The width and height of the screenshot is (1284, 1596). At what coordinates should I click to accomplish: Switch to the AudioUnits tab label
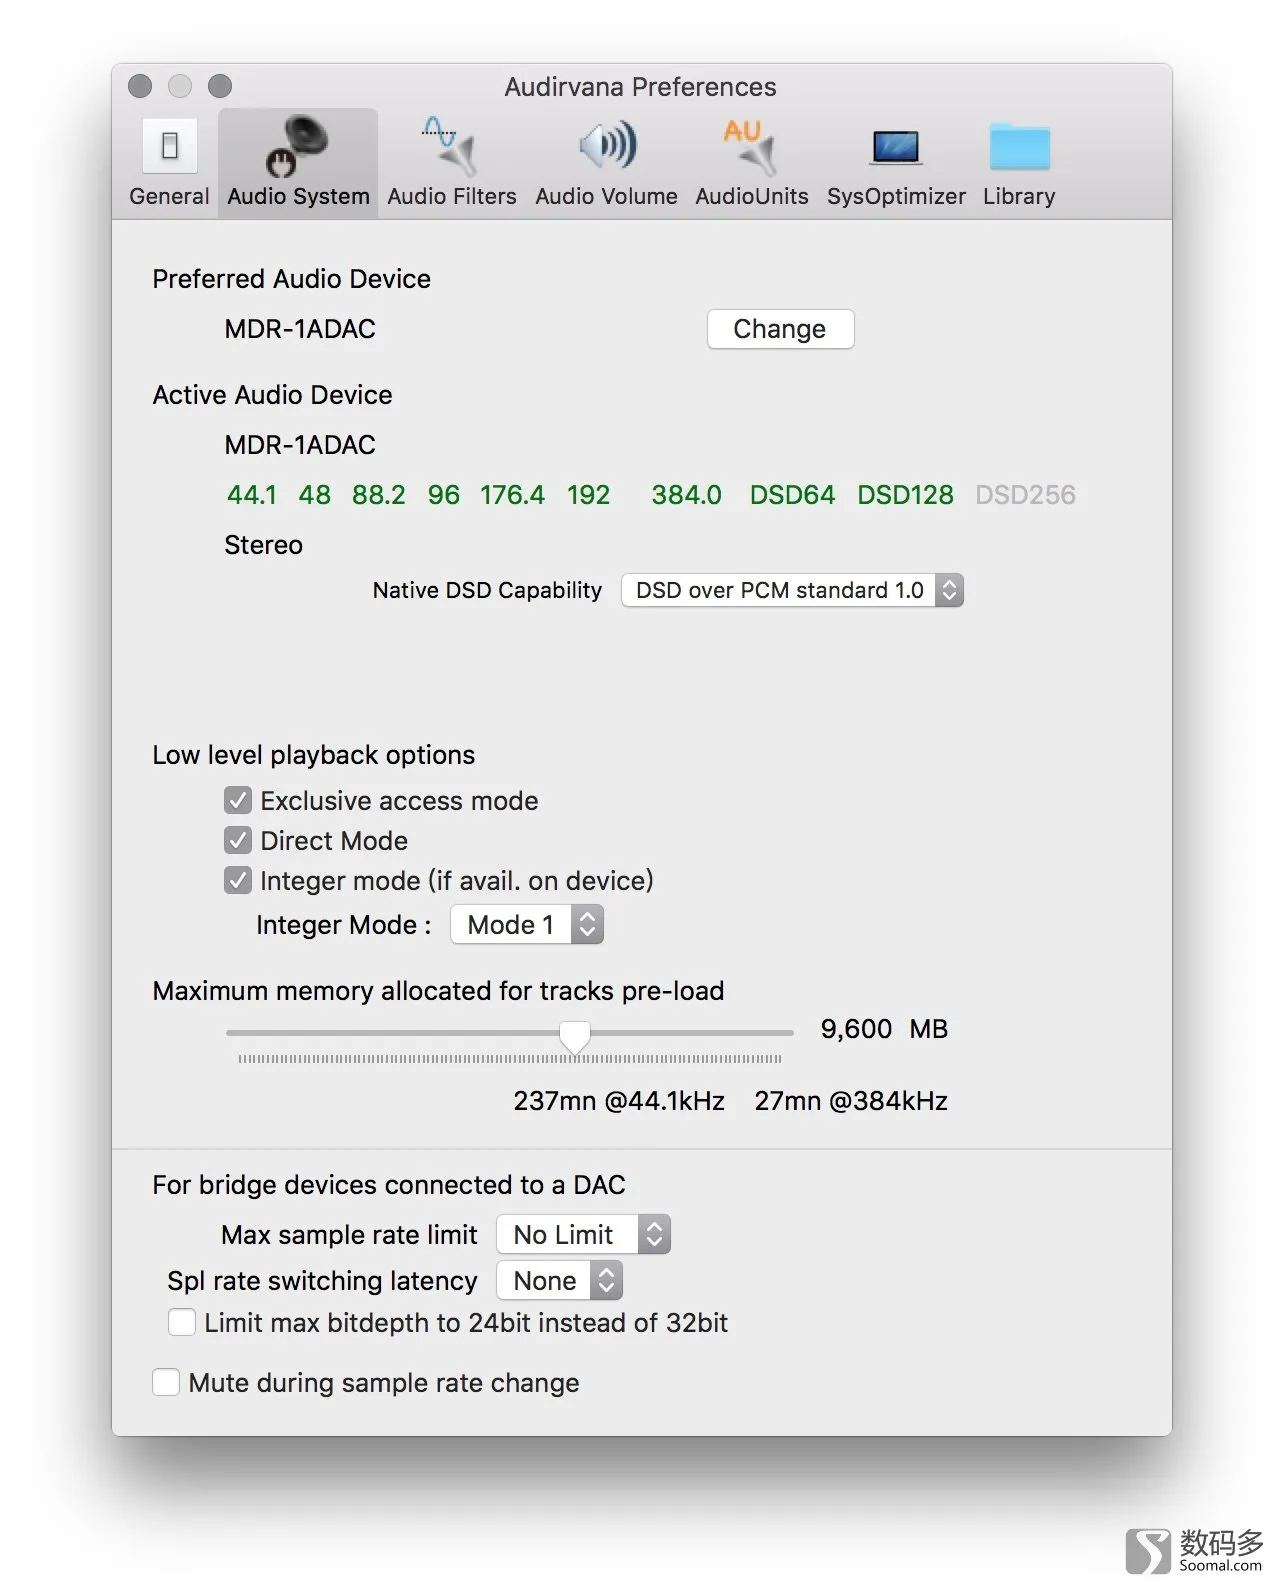pyautogui.click(x=752, y=196)
